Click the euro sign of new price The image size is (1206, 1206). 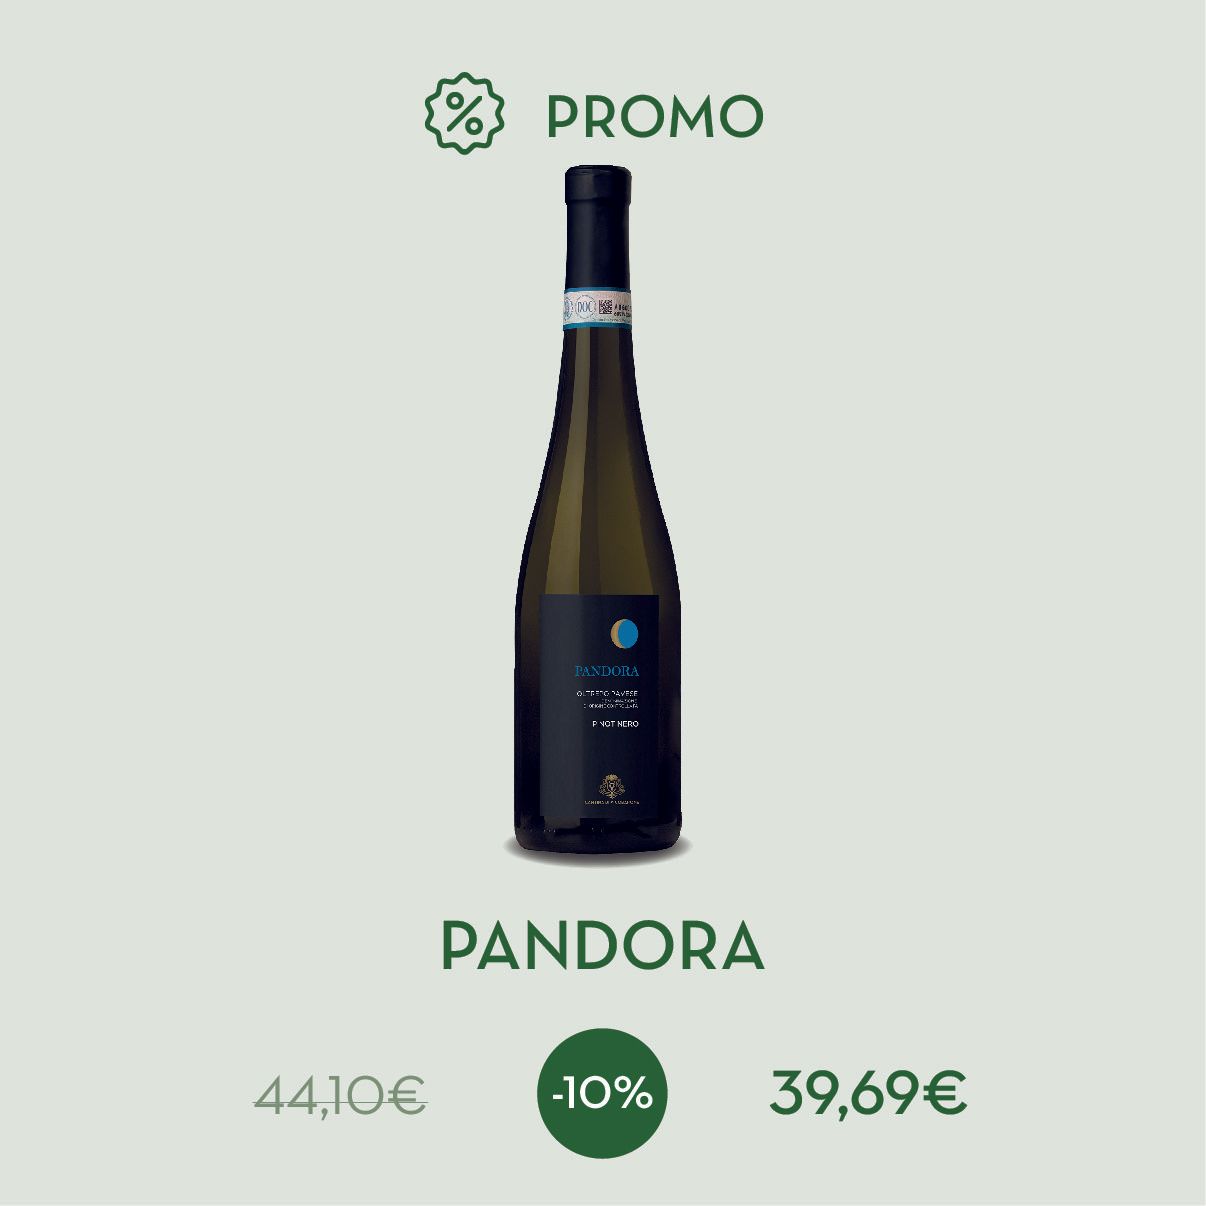[x=946, y=1093]
